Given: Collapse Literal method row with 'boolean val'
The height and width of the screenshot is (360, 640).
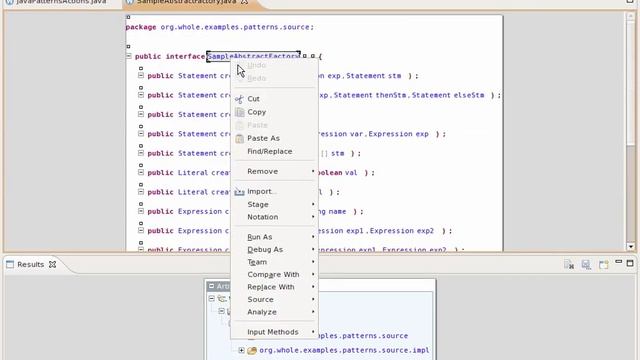Looking at the screenshot, I should 141,172.
